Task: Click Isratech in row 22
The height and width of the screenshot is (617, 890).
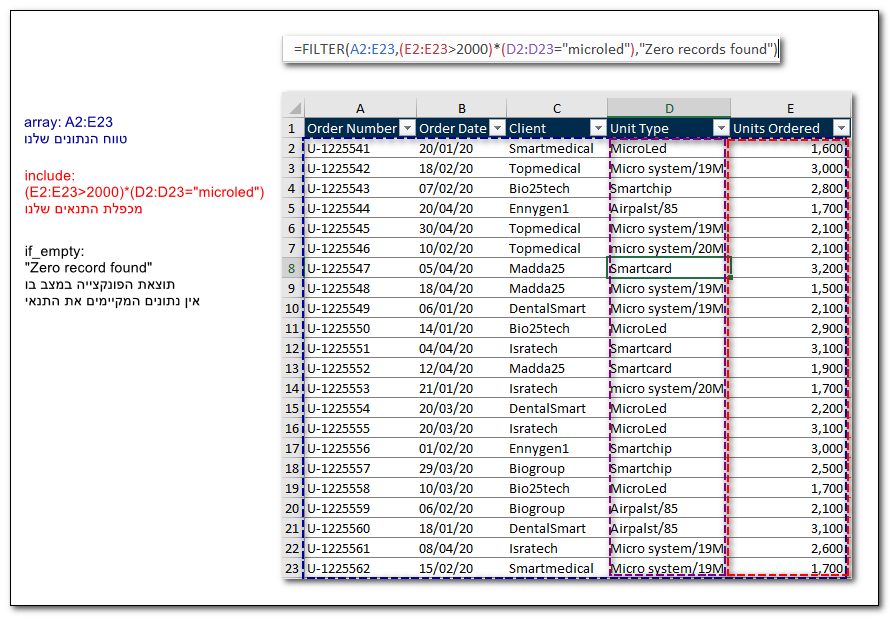Action: (x=557, y=548)
